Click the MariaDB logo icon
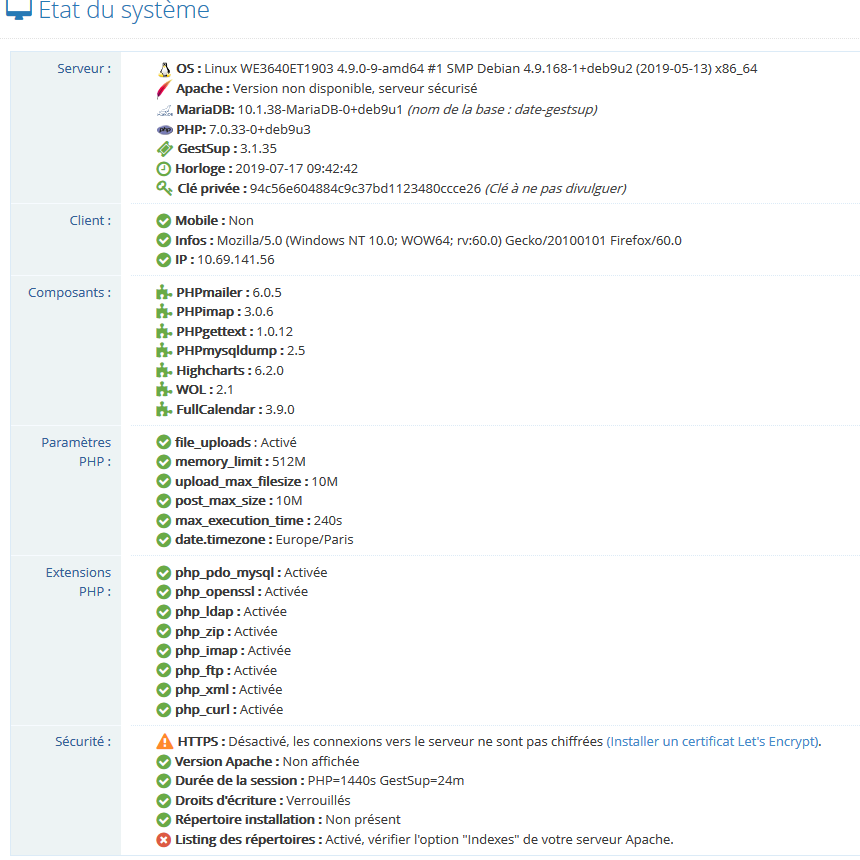The width and height of the screenshot is (860, 860). pyautogui.click(x=164, y=109)
